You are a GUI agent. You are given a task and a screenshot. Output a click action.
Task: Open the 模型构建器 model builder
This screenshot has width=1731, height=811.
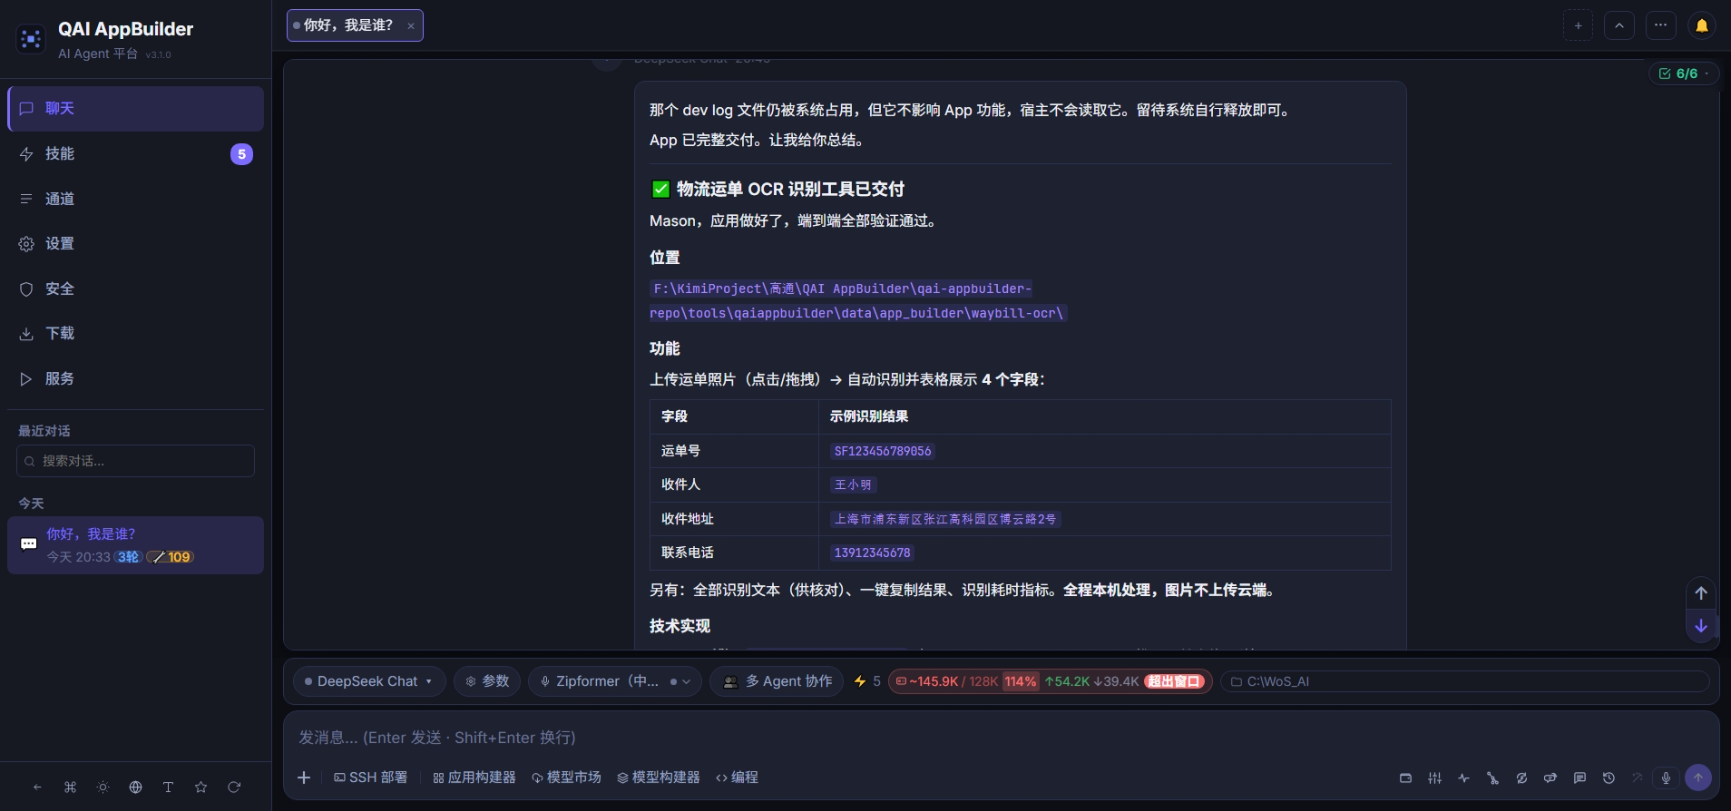tap(658, 777)
